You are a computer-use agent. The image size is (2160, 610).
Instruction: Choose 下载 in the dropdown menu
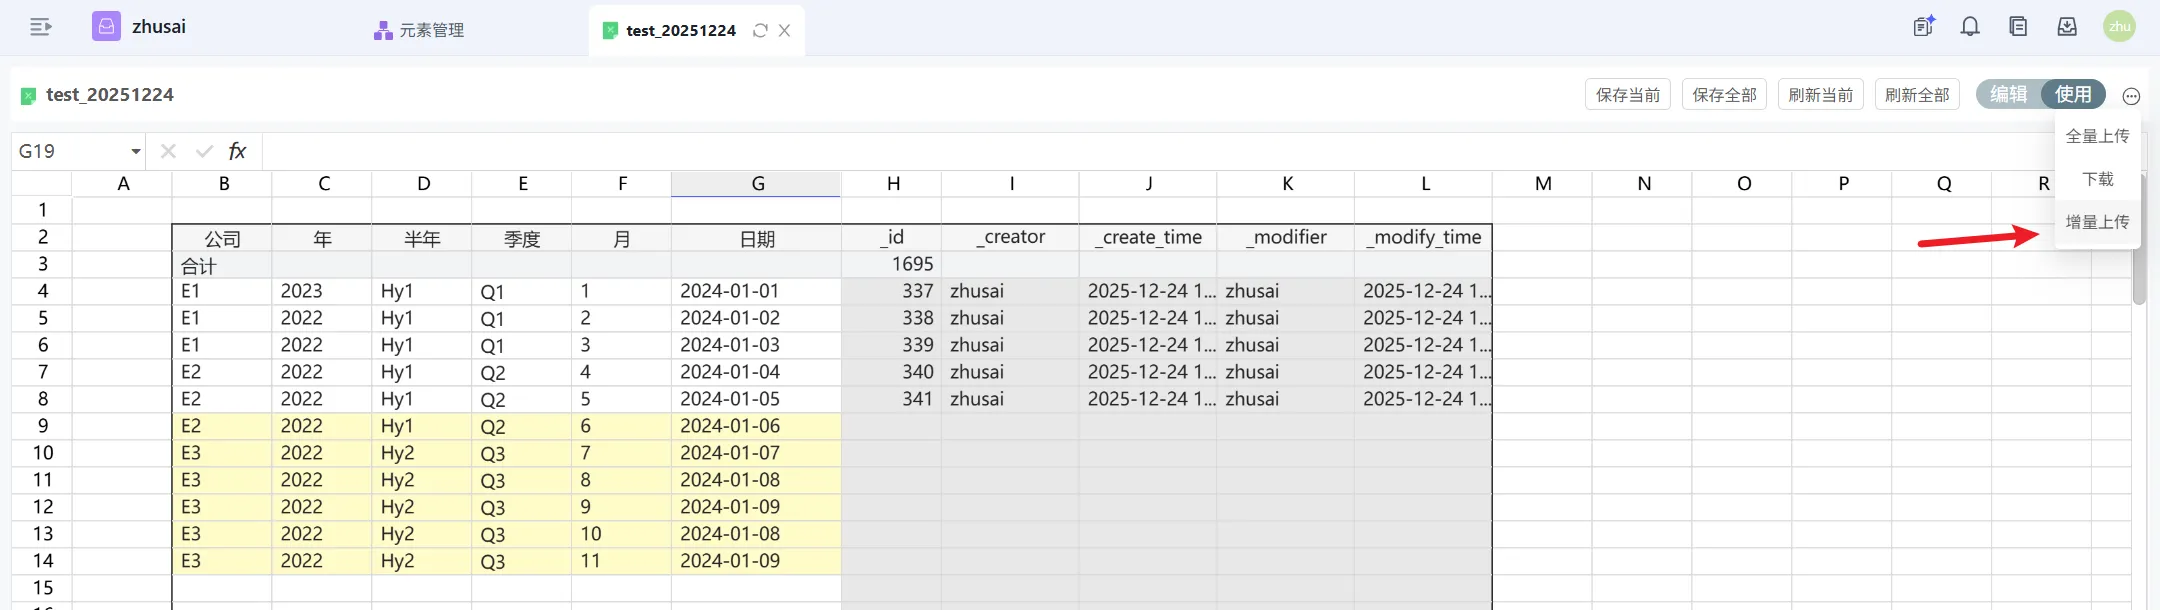(2097, 179)
